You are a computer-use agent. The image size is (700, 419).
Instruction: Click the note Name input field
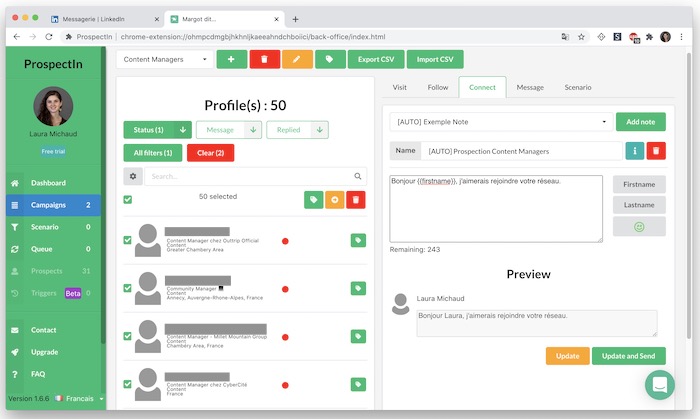click(x=521, y=151)
